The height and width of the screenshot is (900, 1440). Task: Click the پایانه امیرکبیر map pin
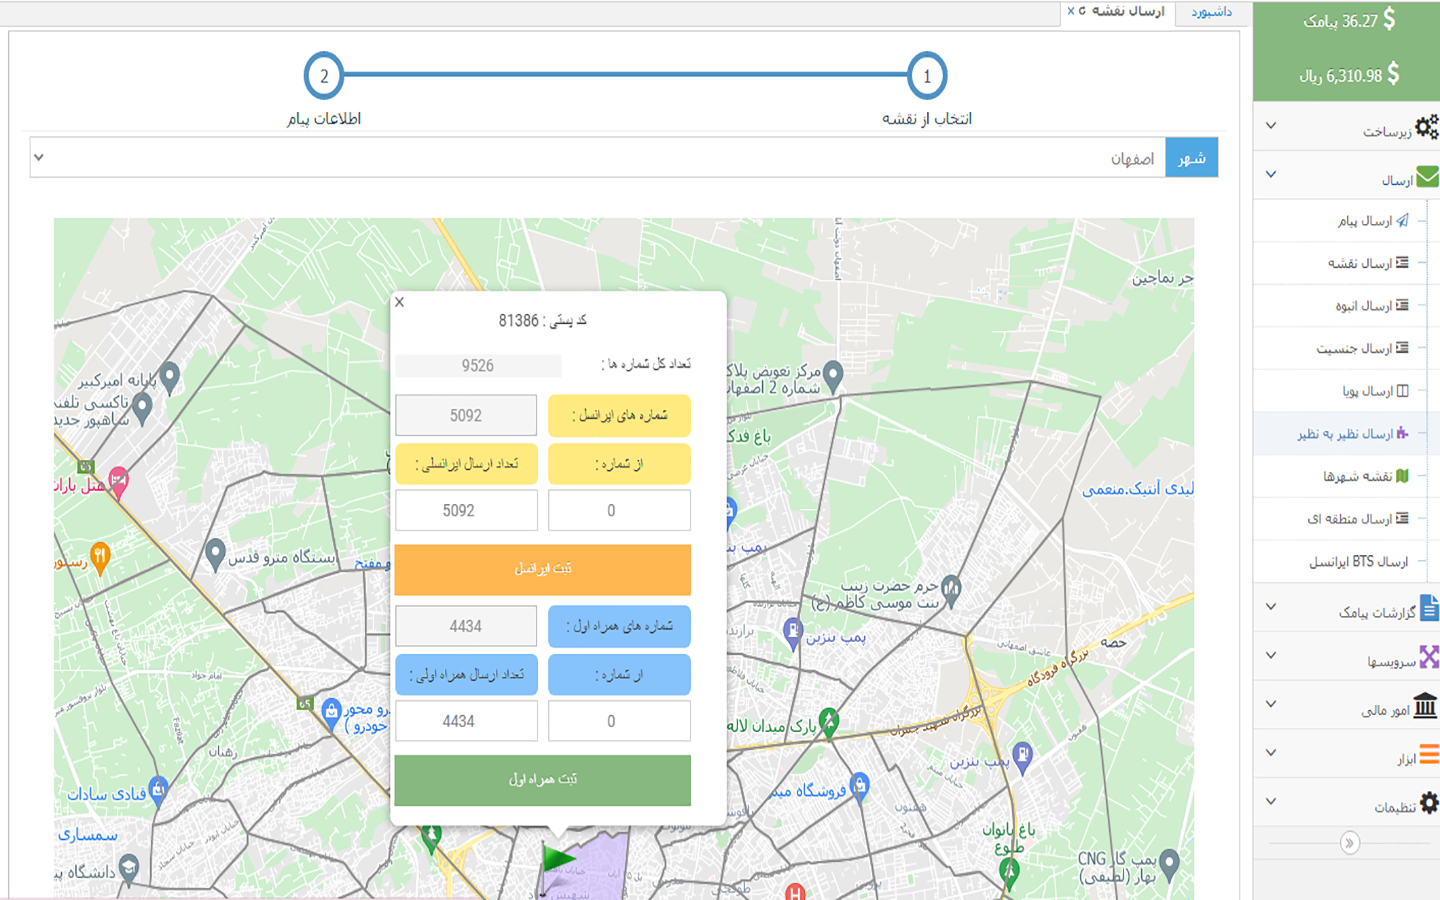click(x=170, y=377)
